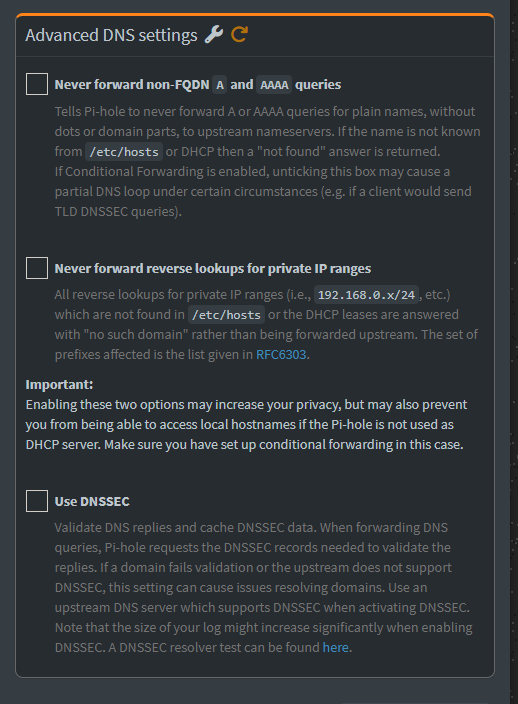
Task: Click the orange reload arrow icon in header
Action: 239,35
